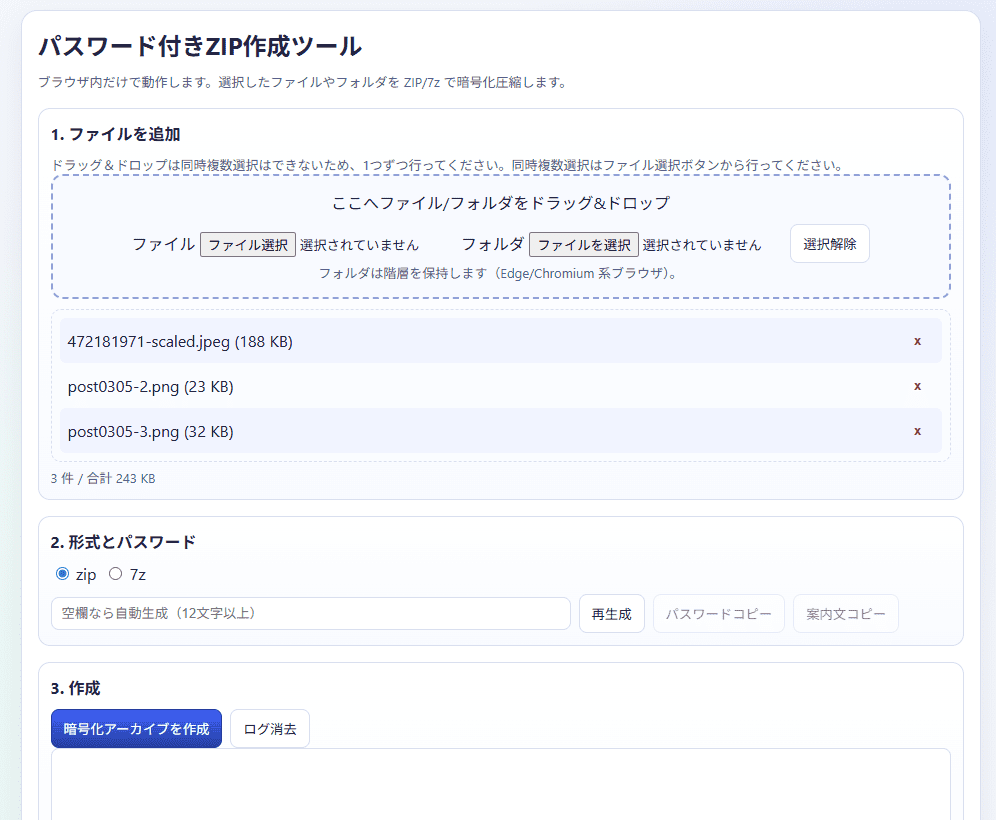Click the 再生成 password button
The image size is (996, 820).
pos(611,614)
